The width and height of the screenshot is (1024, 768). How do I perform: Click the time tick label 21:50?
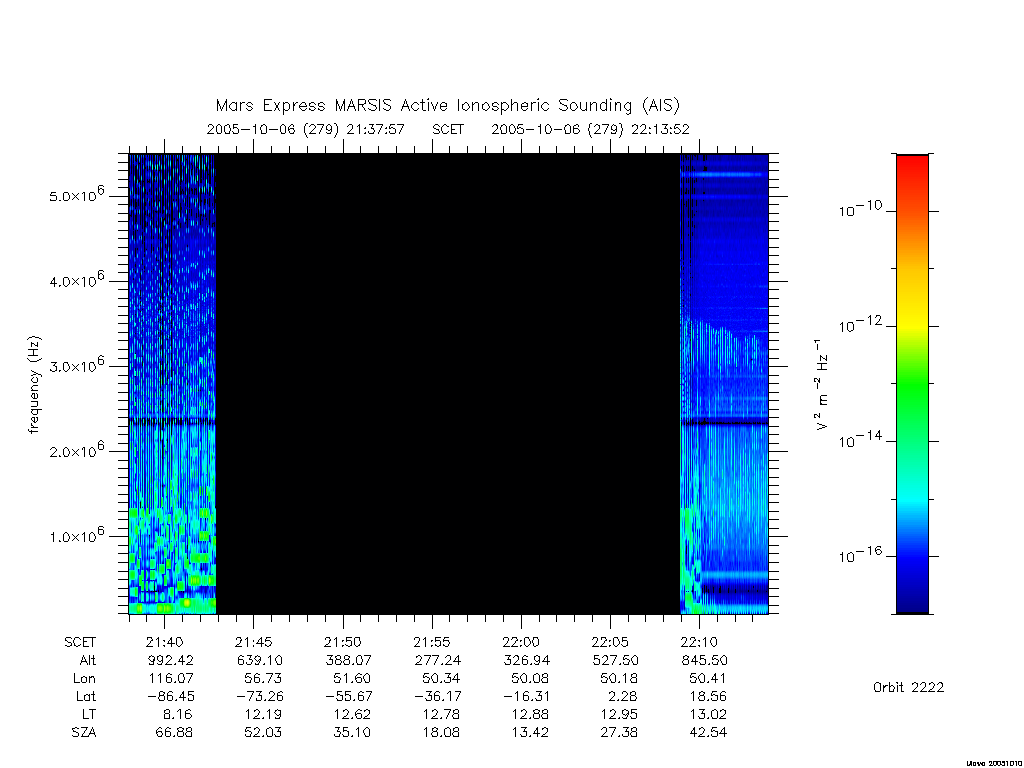point(343,643)
